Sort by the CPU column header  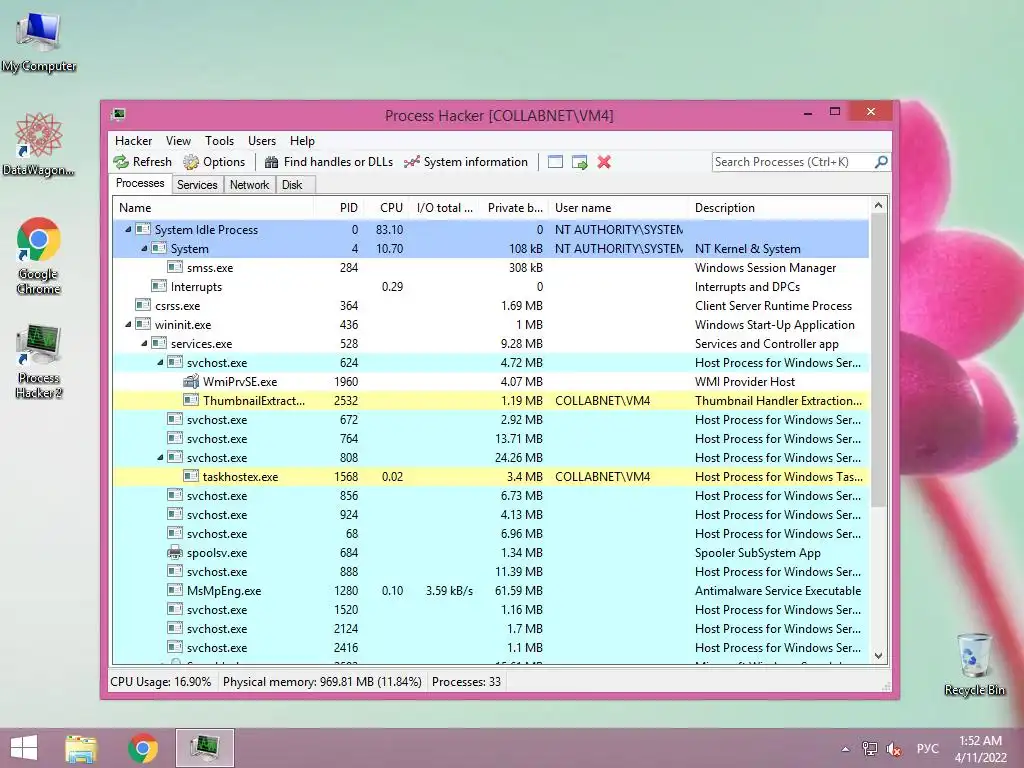(386, 208)
